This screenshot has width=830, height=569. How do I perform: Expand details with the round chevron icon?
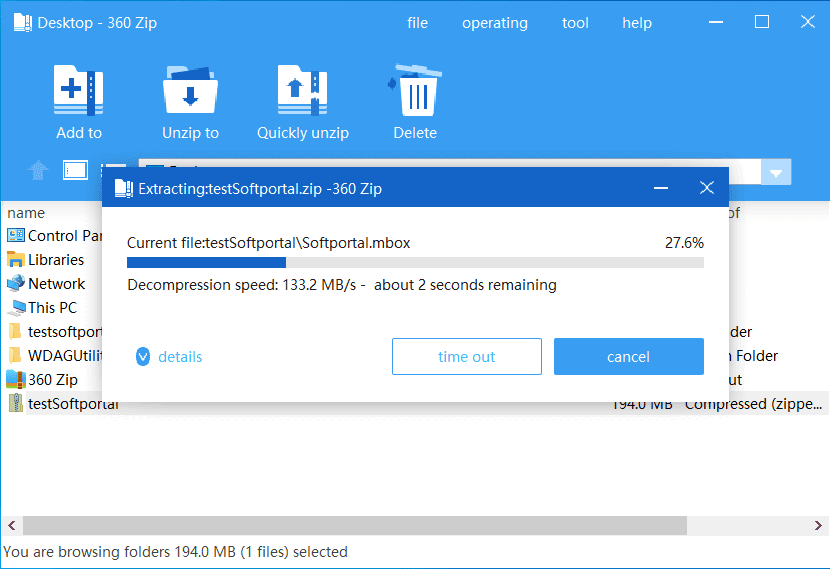[x=143, y=357]
